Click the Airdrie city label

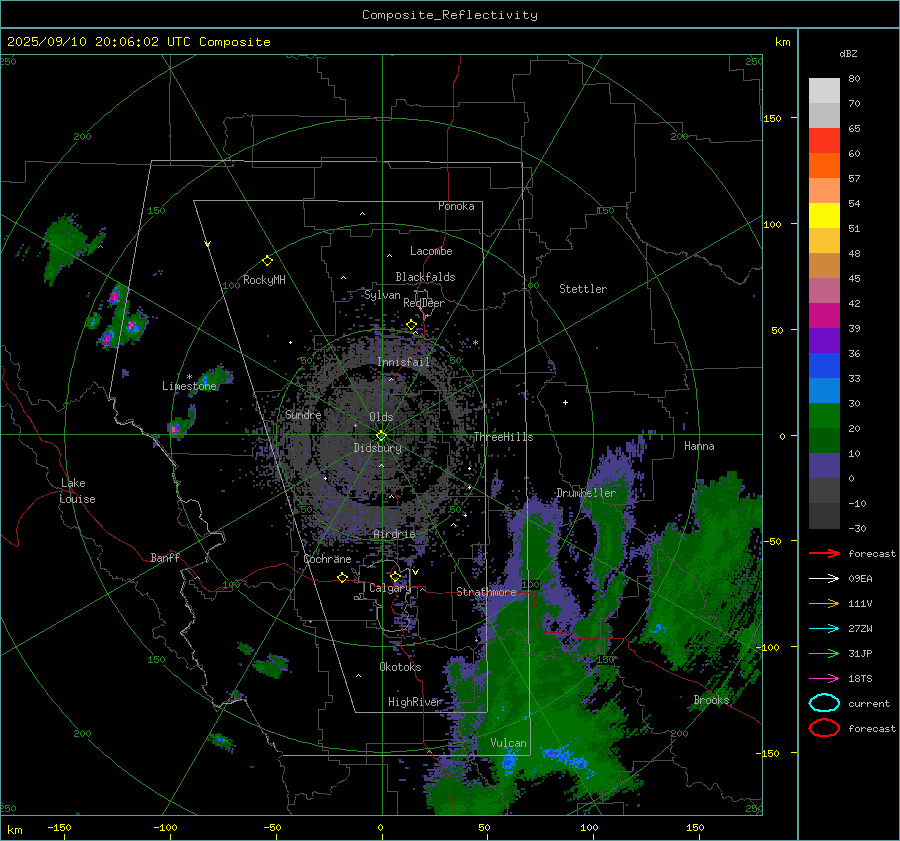click(x=394, y=534)
